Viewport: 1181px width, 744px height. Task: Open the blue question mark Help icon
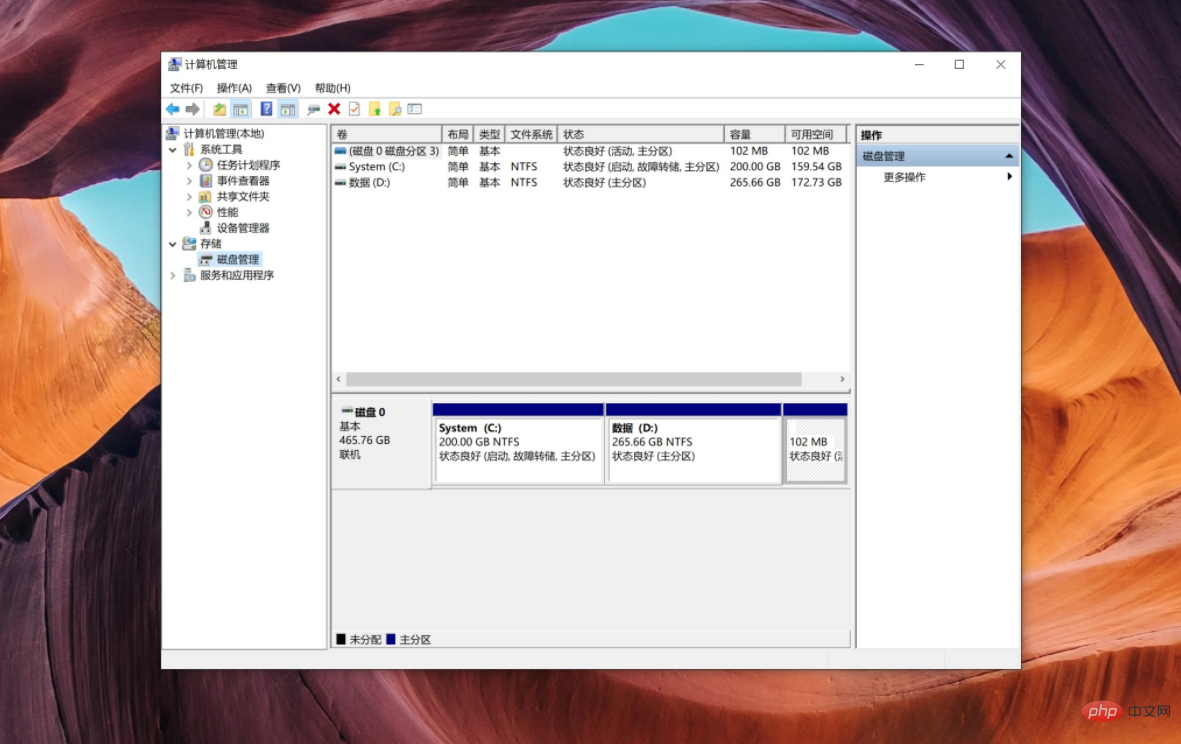[266, 109]
